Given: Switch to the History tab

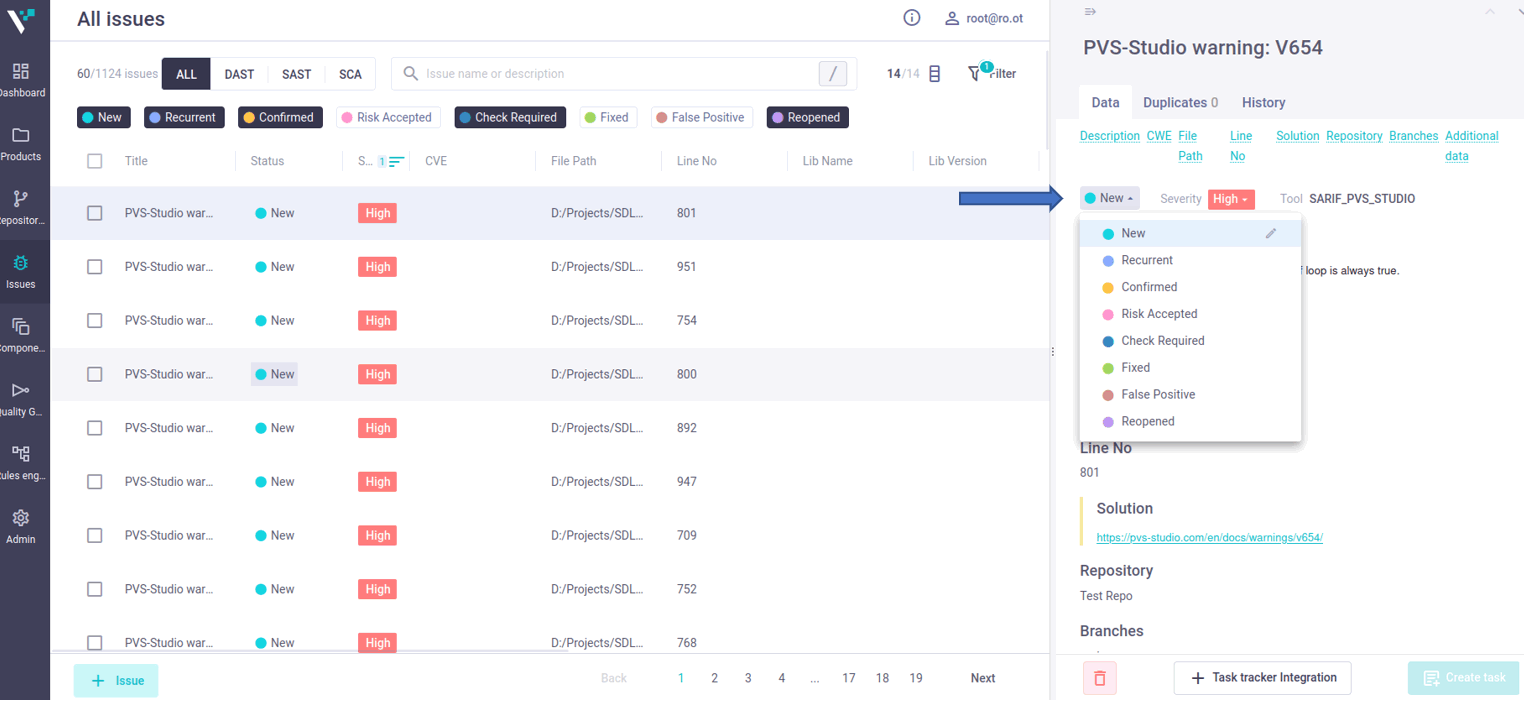Looking at the screenshot, I should [1263, 103].
